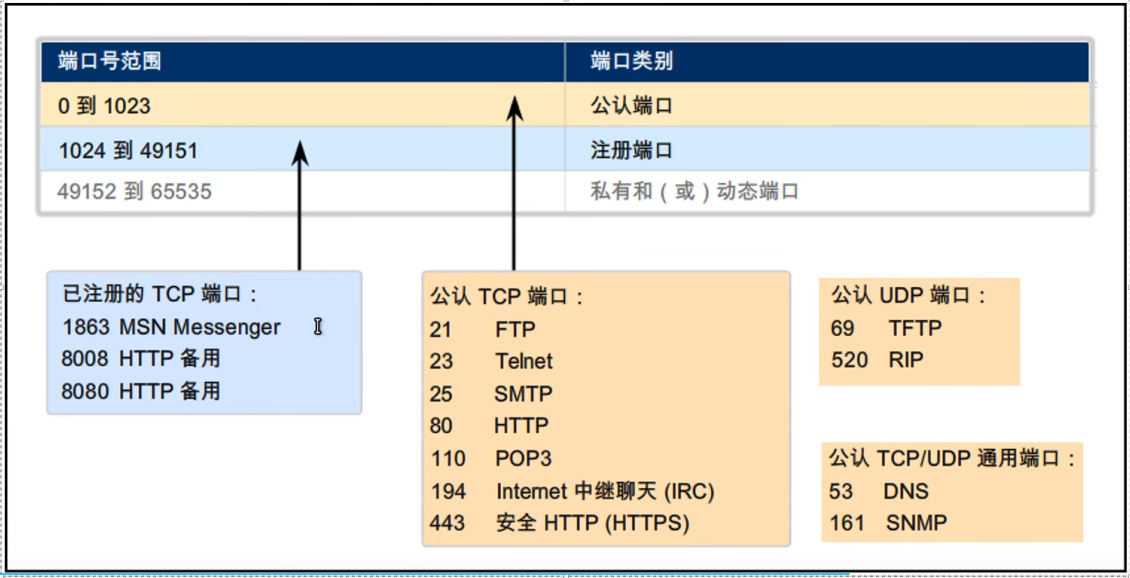The width and height of the screenshot is (1130, 578).
Task: Select the 端口类别 column header
Action: (632, 62)
